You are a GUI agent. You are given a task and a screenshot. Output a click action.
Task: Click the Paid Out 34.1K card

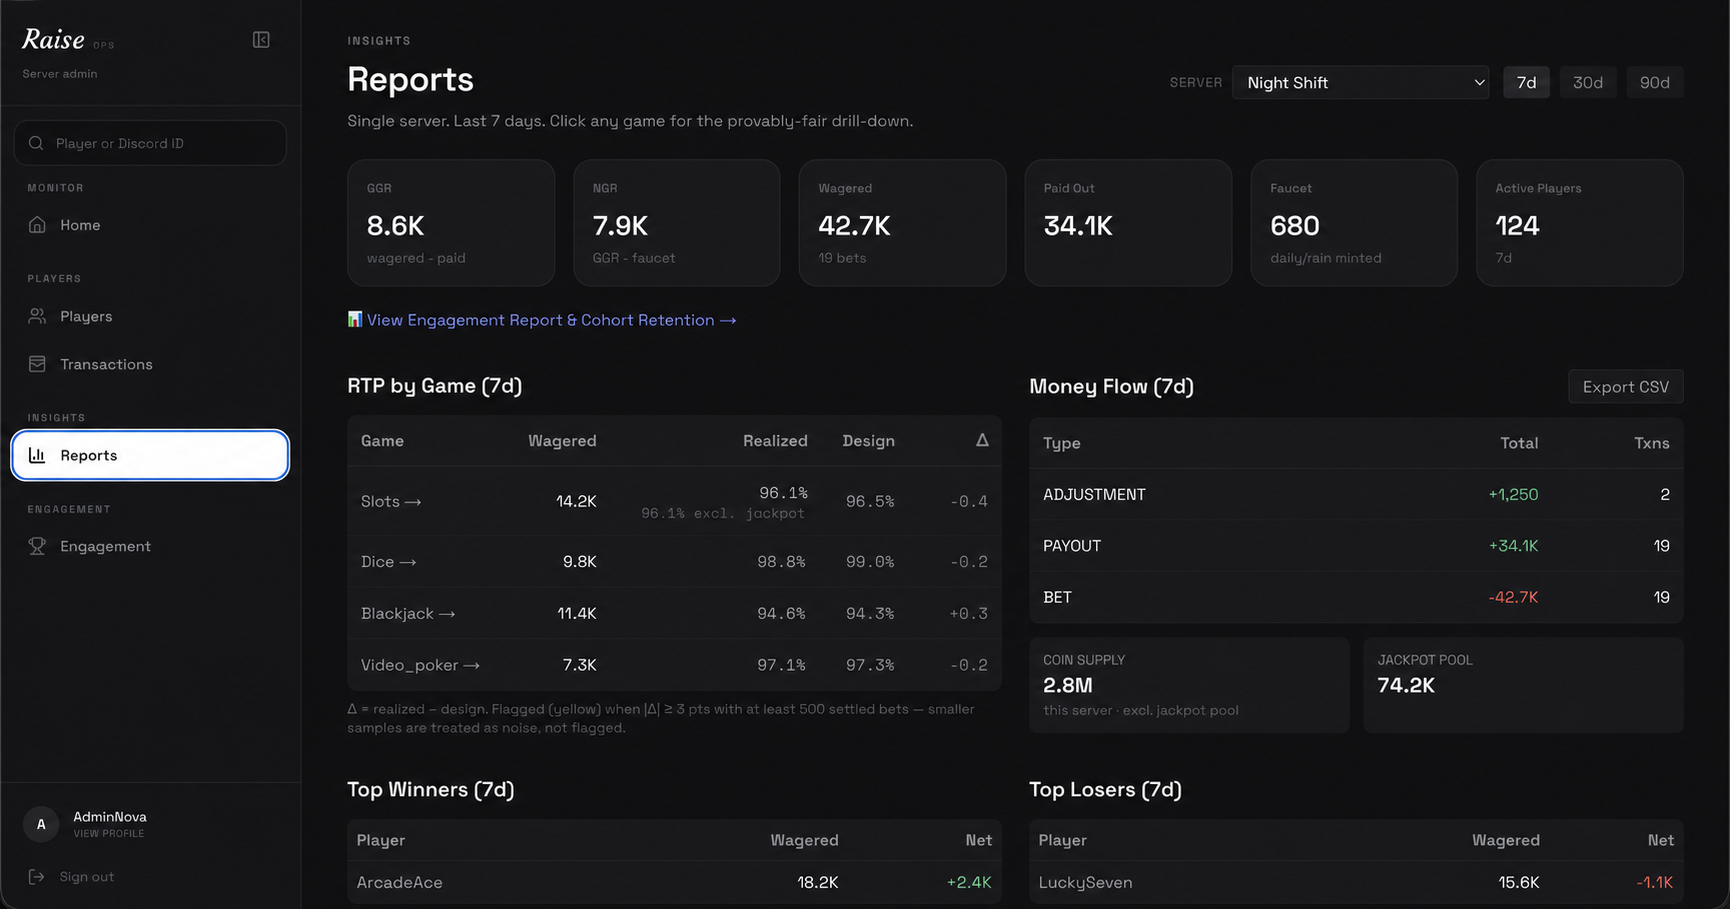tap(1128, 223)
